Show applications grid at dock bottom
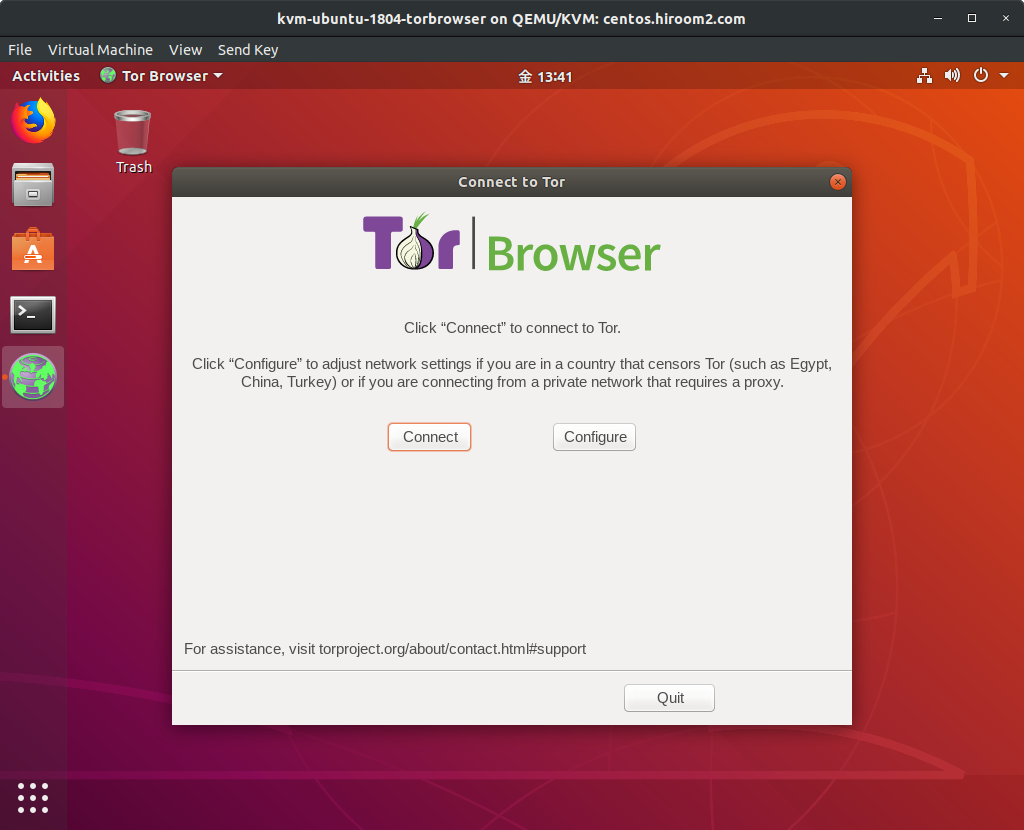Image resolution: width=1024 pixels, height=830 pixels. point(33,797)
